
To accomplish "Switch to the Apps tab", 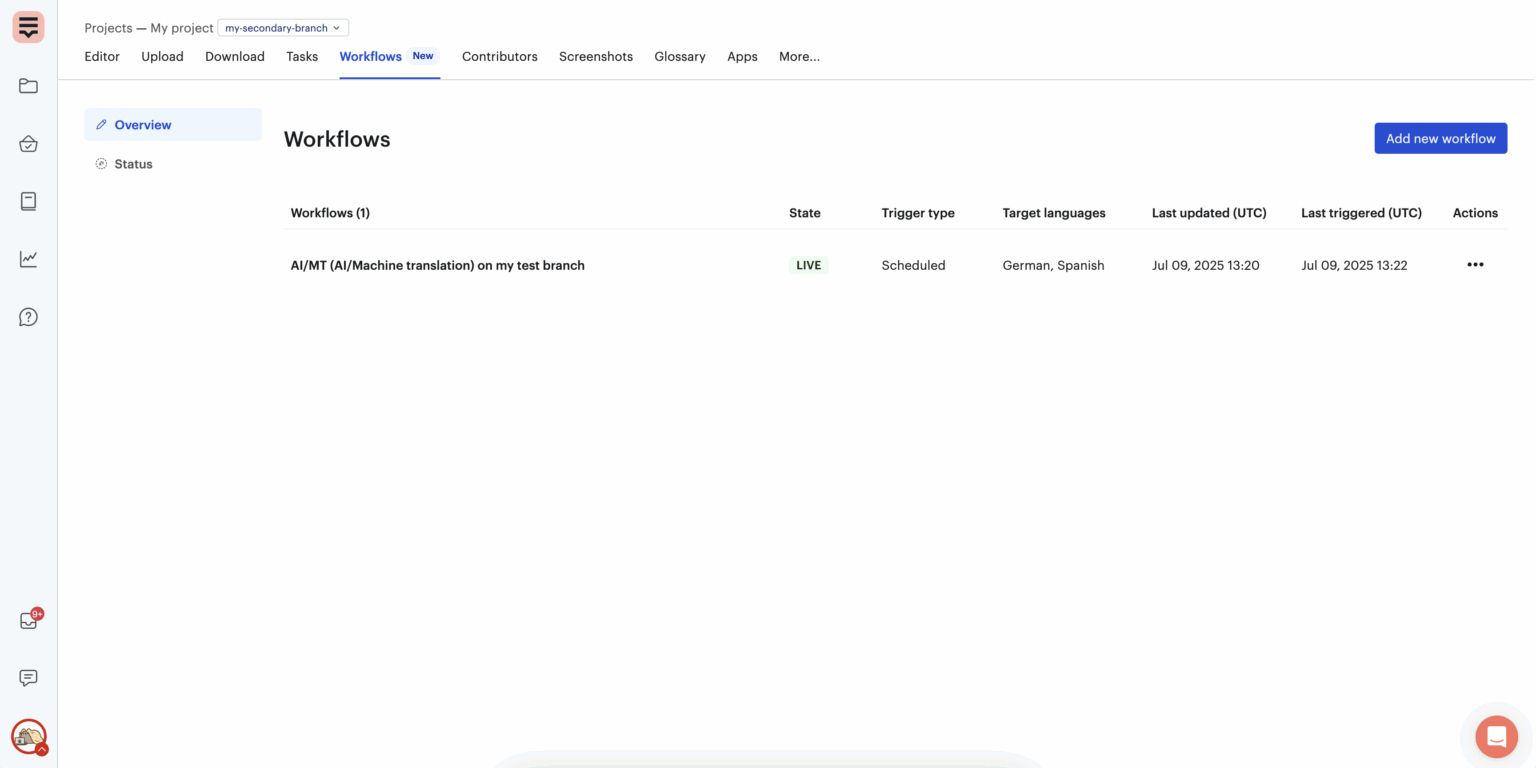I will (x=742, y=57).
